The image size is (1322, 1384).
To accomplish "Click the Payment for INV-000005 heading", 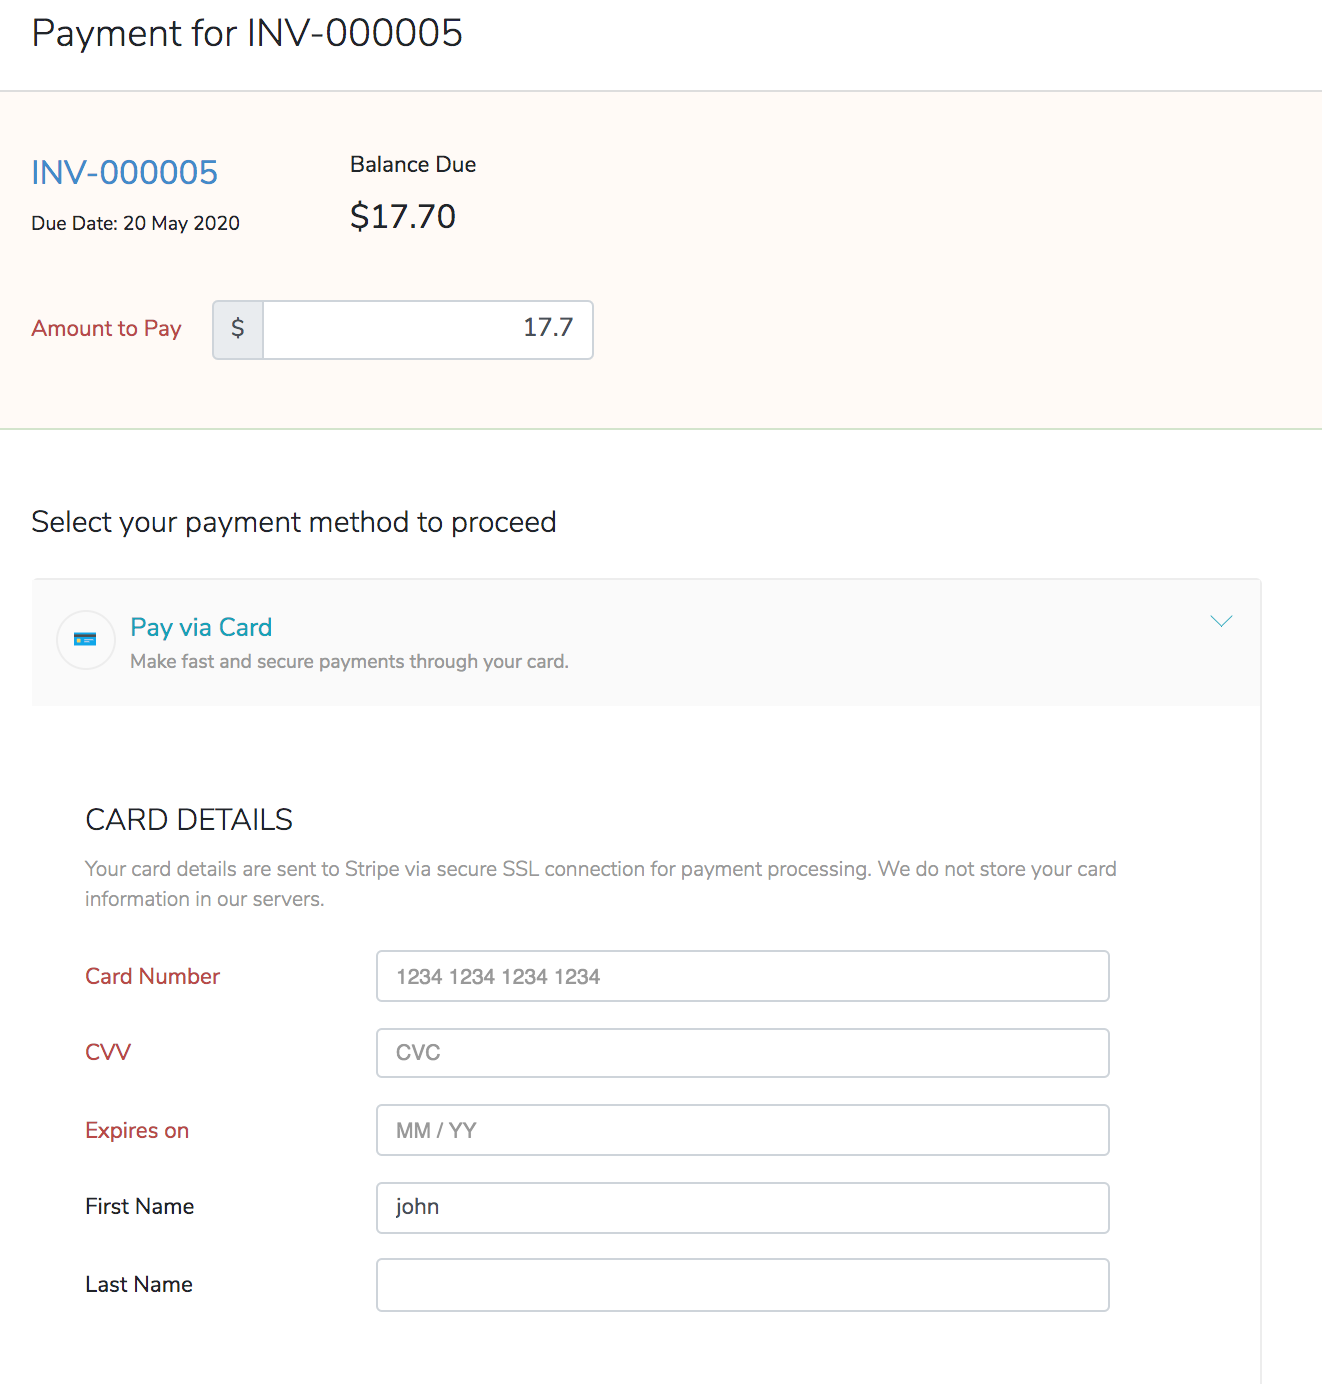I will point(247,33).
